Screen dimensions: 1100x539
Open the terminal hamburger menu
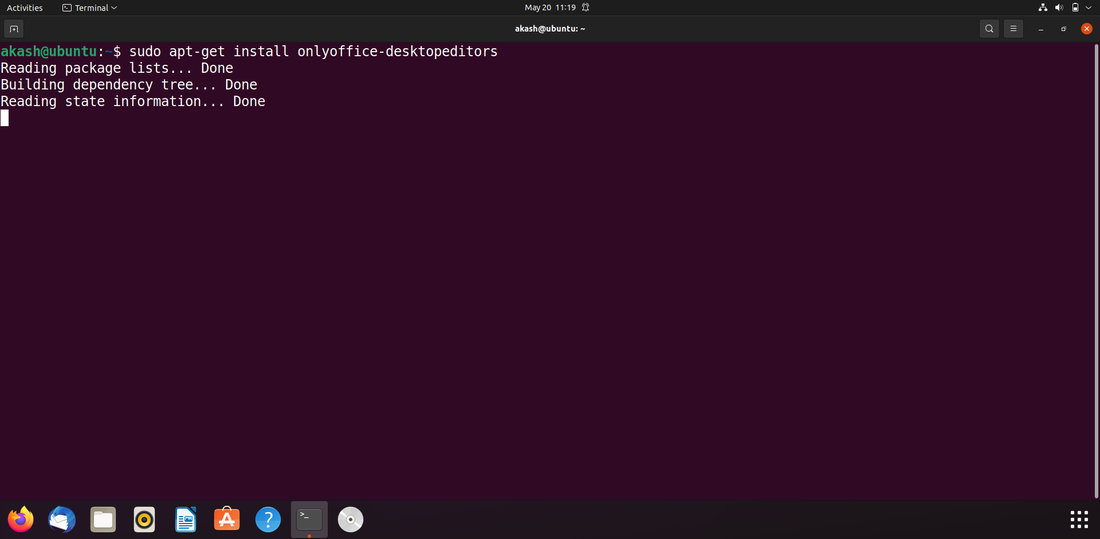1013,29
